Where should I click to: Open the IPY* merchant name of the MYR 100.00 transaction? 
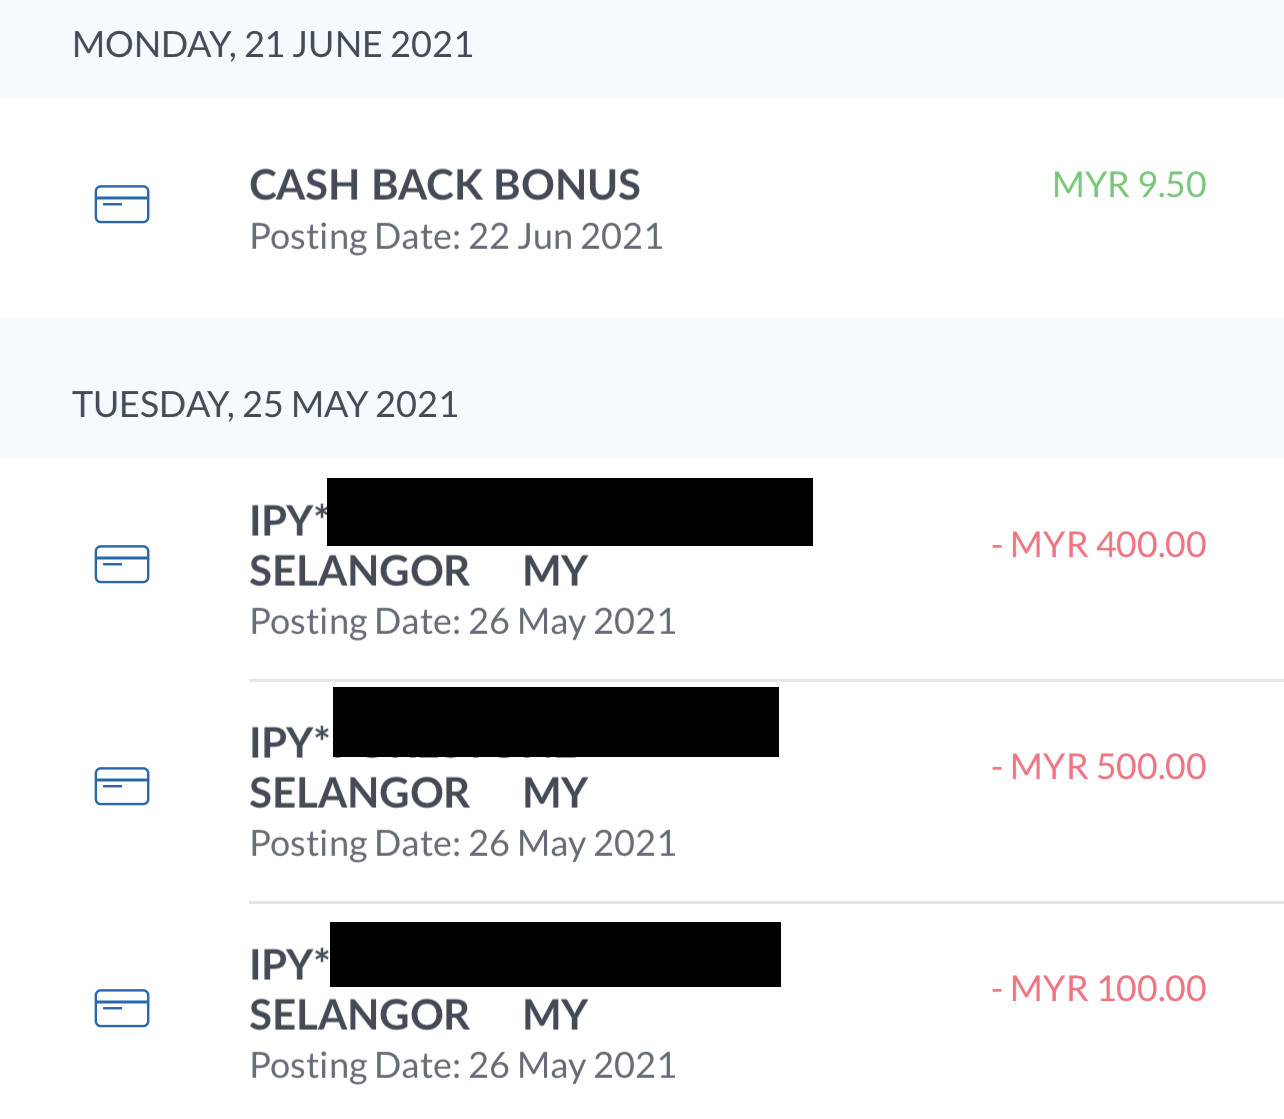click(x=289, y=965)
